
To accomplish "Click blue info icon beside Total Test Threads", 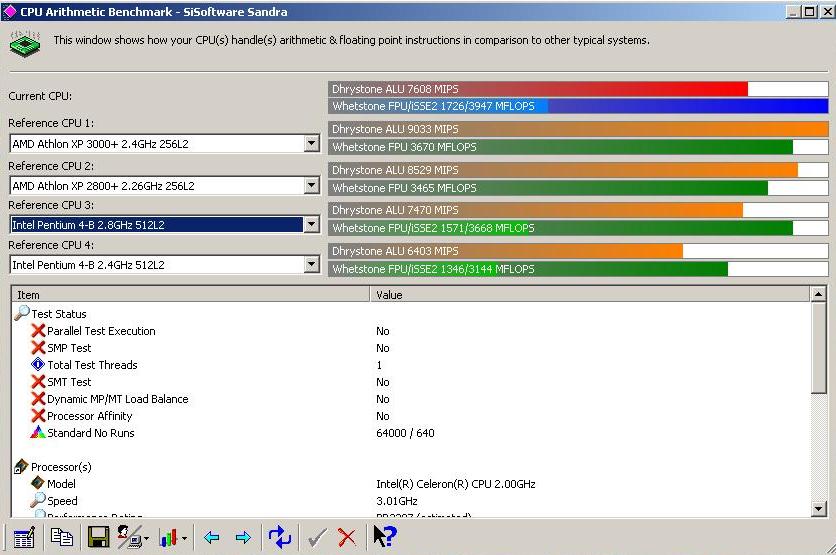I will tap(38, 365).
